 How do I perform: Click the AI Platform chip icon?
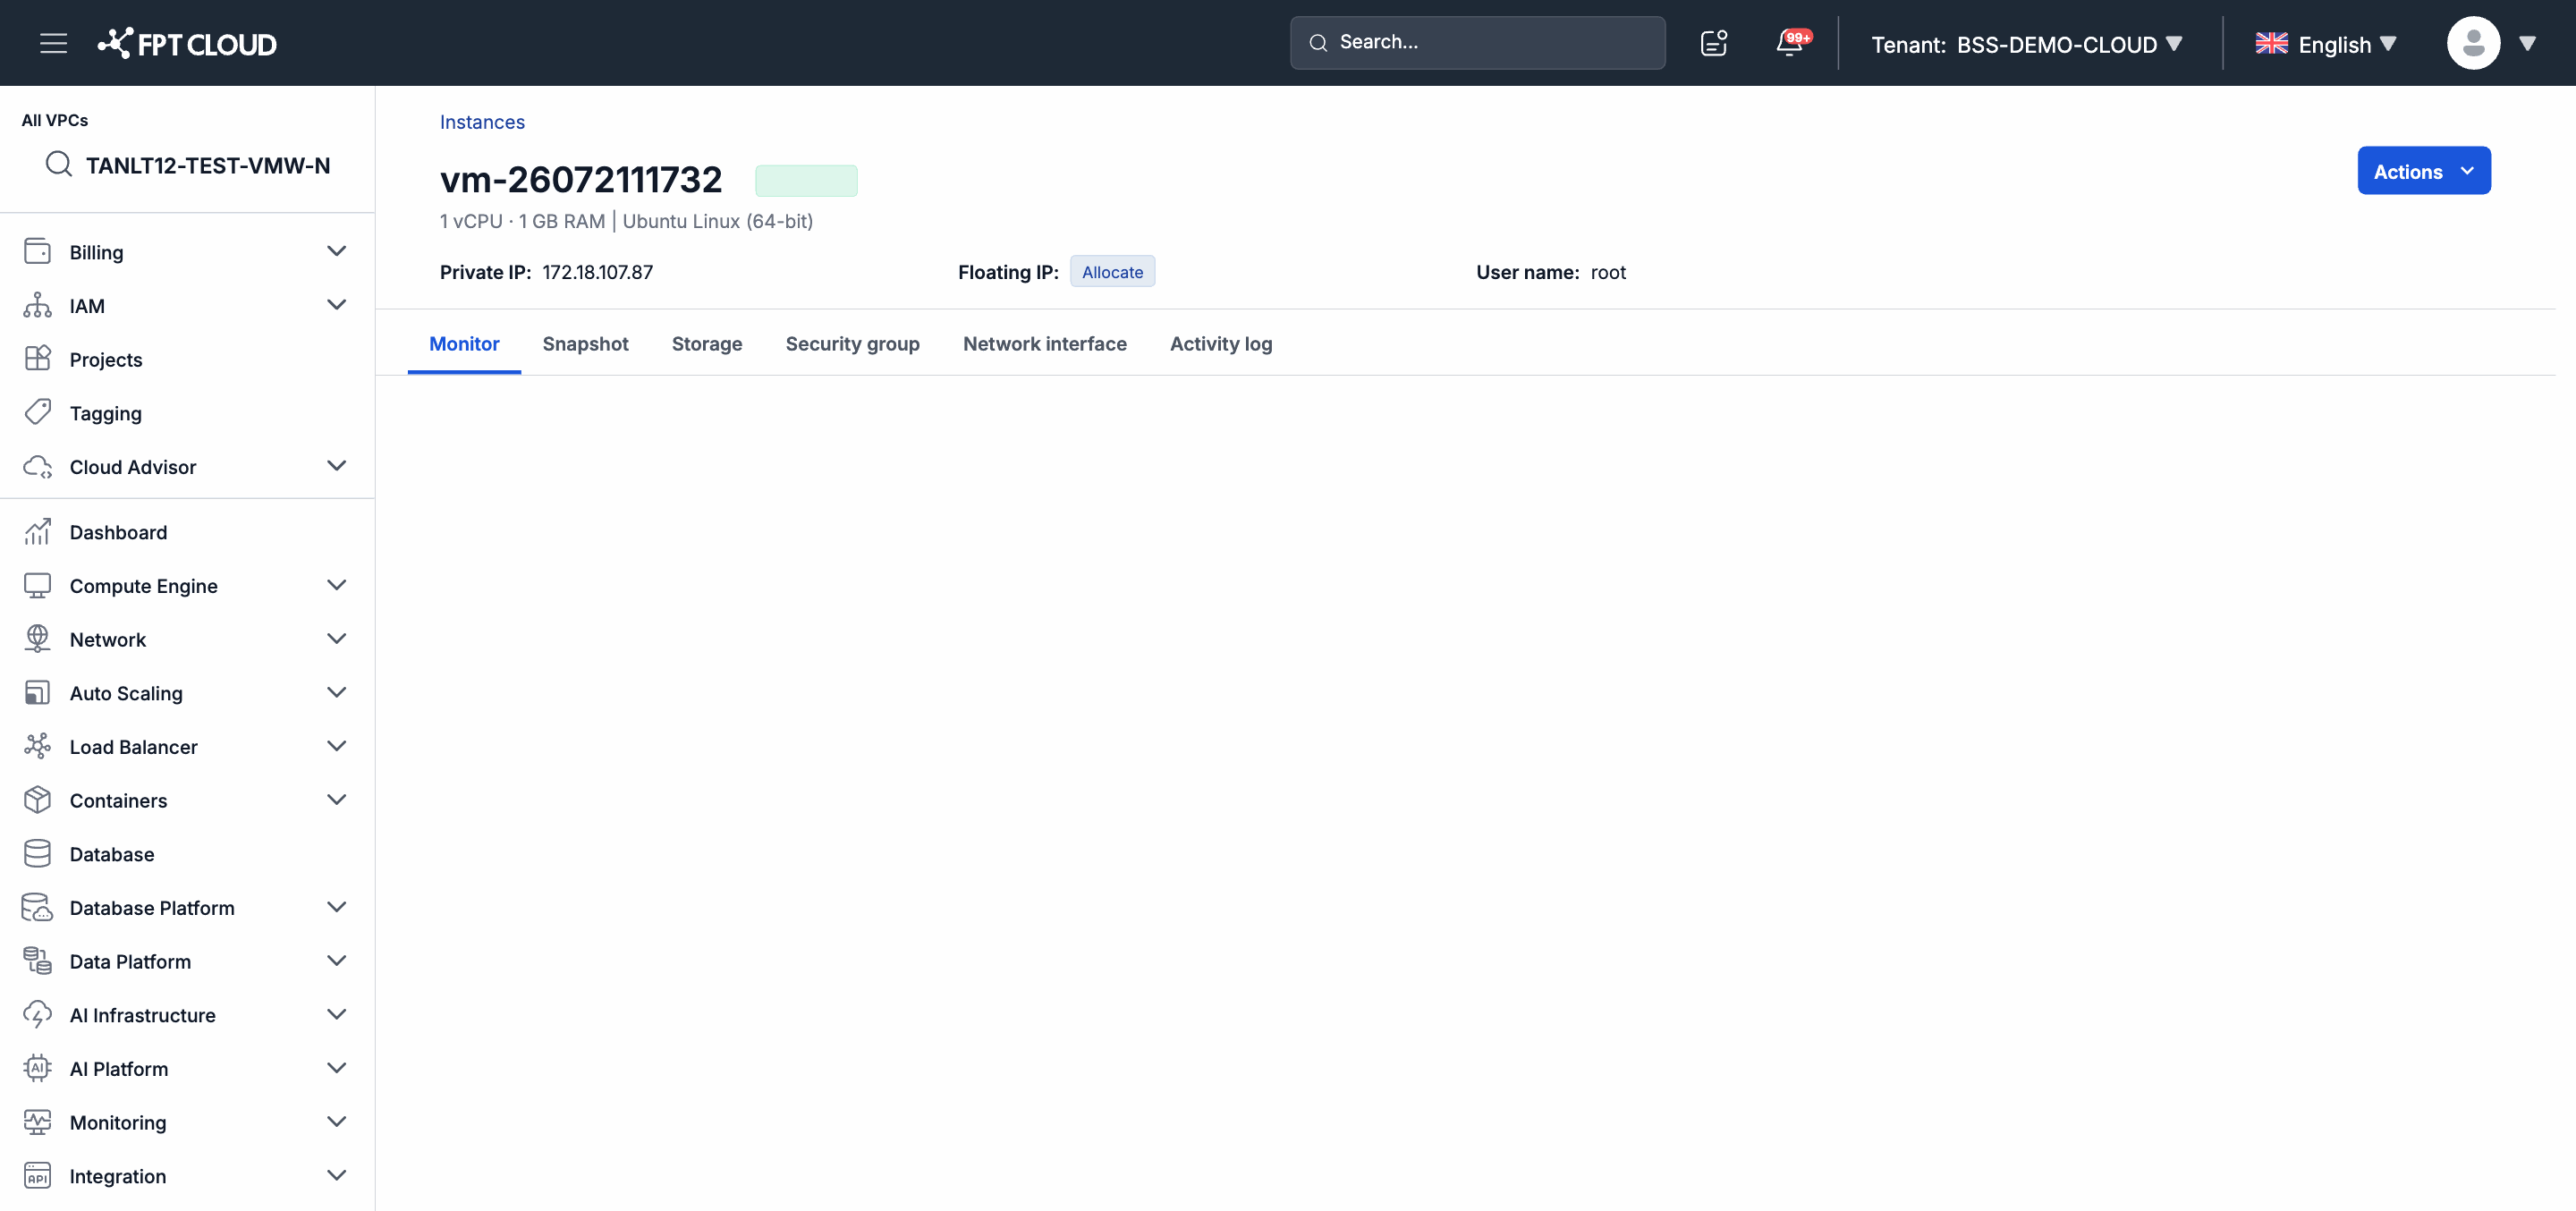pyautogui.click(x=37, y=1068)
